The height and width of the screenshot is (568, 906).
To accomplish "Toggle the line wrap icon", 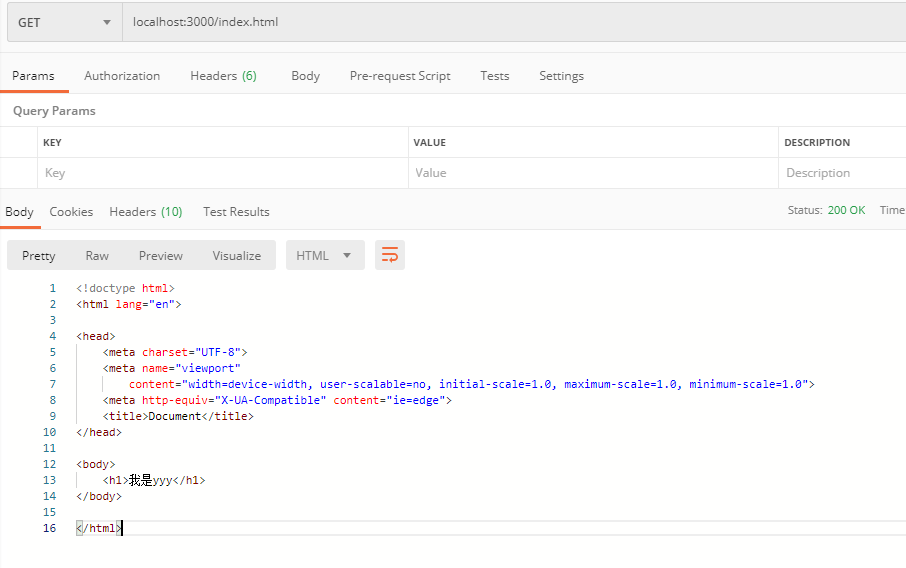I will [x=390, y=255].
